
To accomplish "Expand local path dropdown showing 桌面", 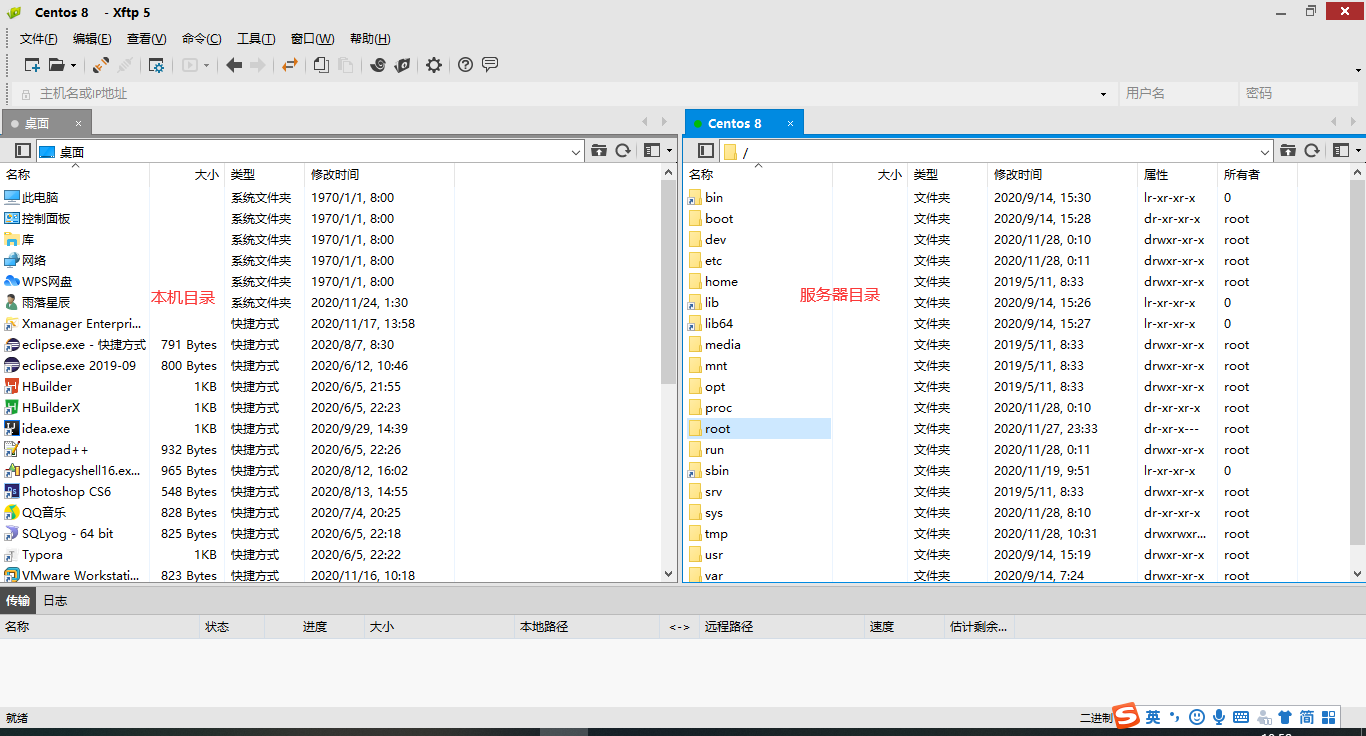I will (x=576, y=152).
